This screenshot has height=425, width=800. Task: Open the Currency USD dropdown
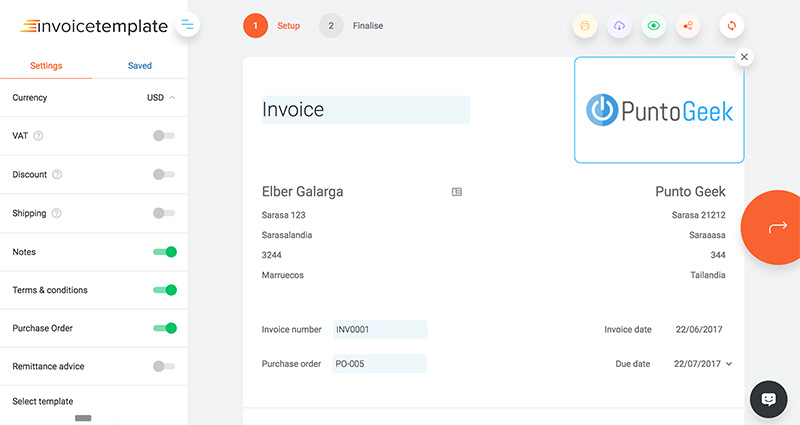point(161,98)
